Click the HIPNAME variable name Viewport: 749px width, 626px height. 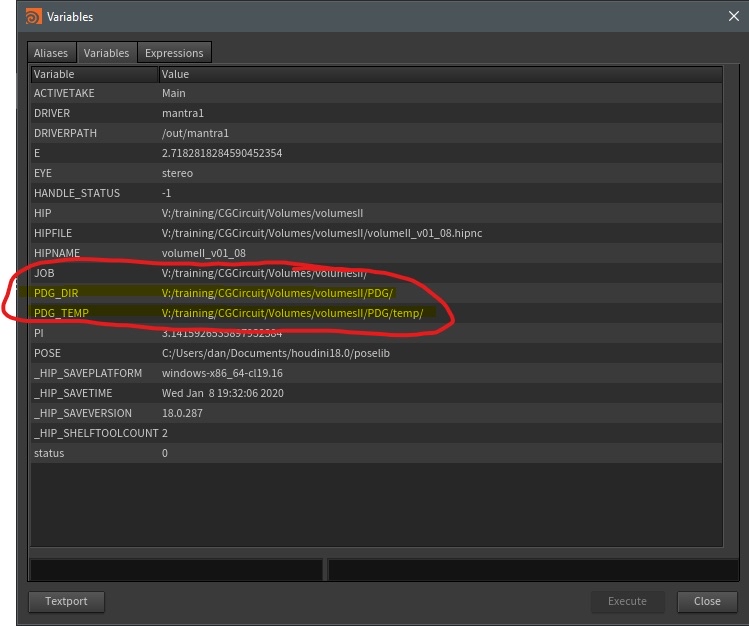click(57, 253)
